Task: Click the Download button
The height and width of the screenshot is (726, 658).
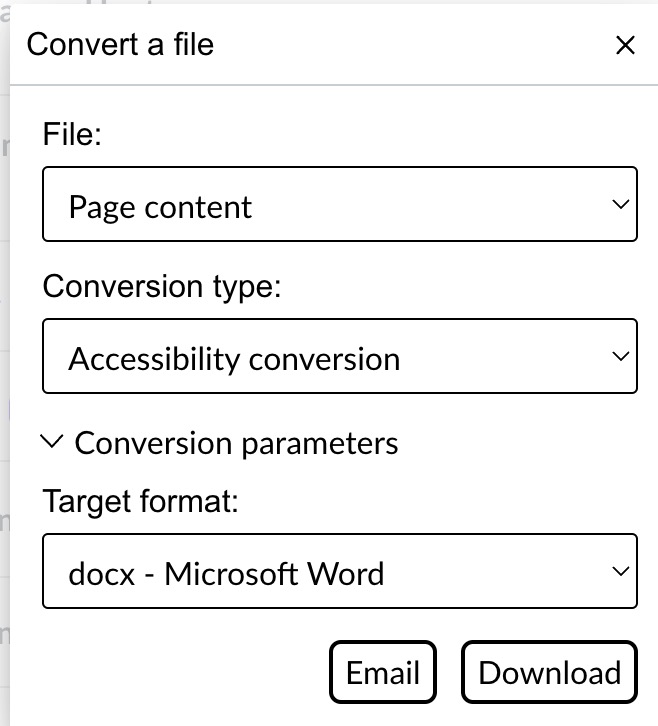Action: point(550,672)
